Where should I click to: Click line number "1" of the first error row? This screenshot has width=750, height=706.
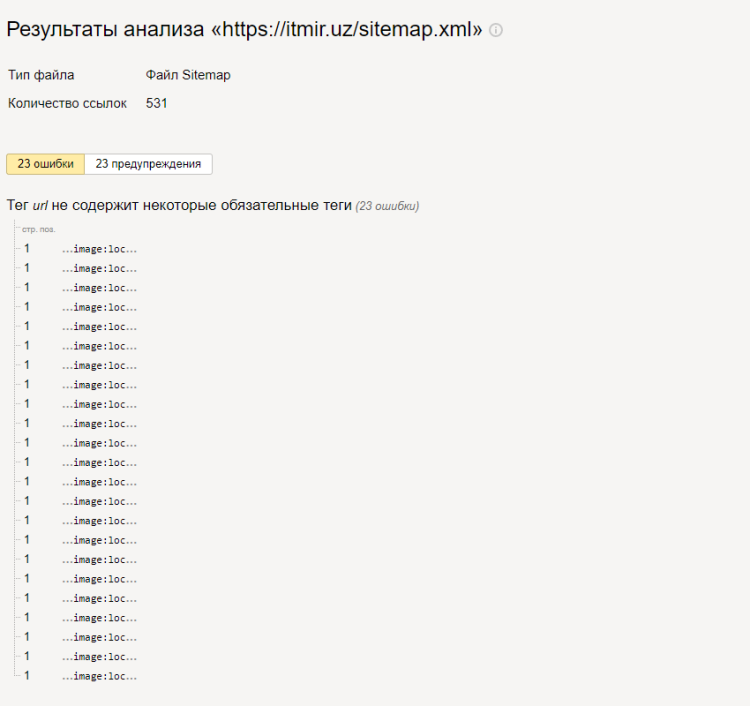[27, 249]
